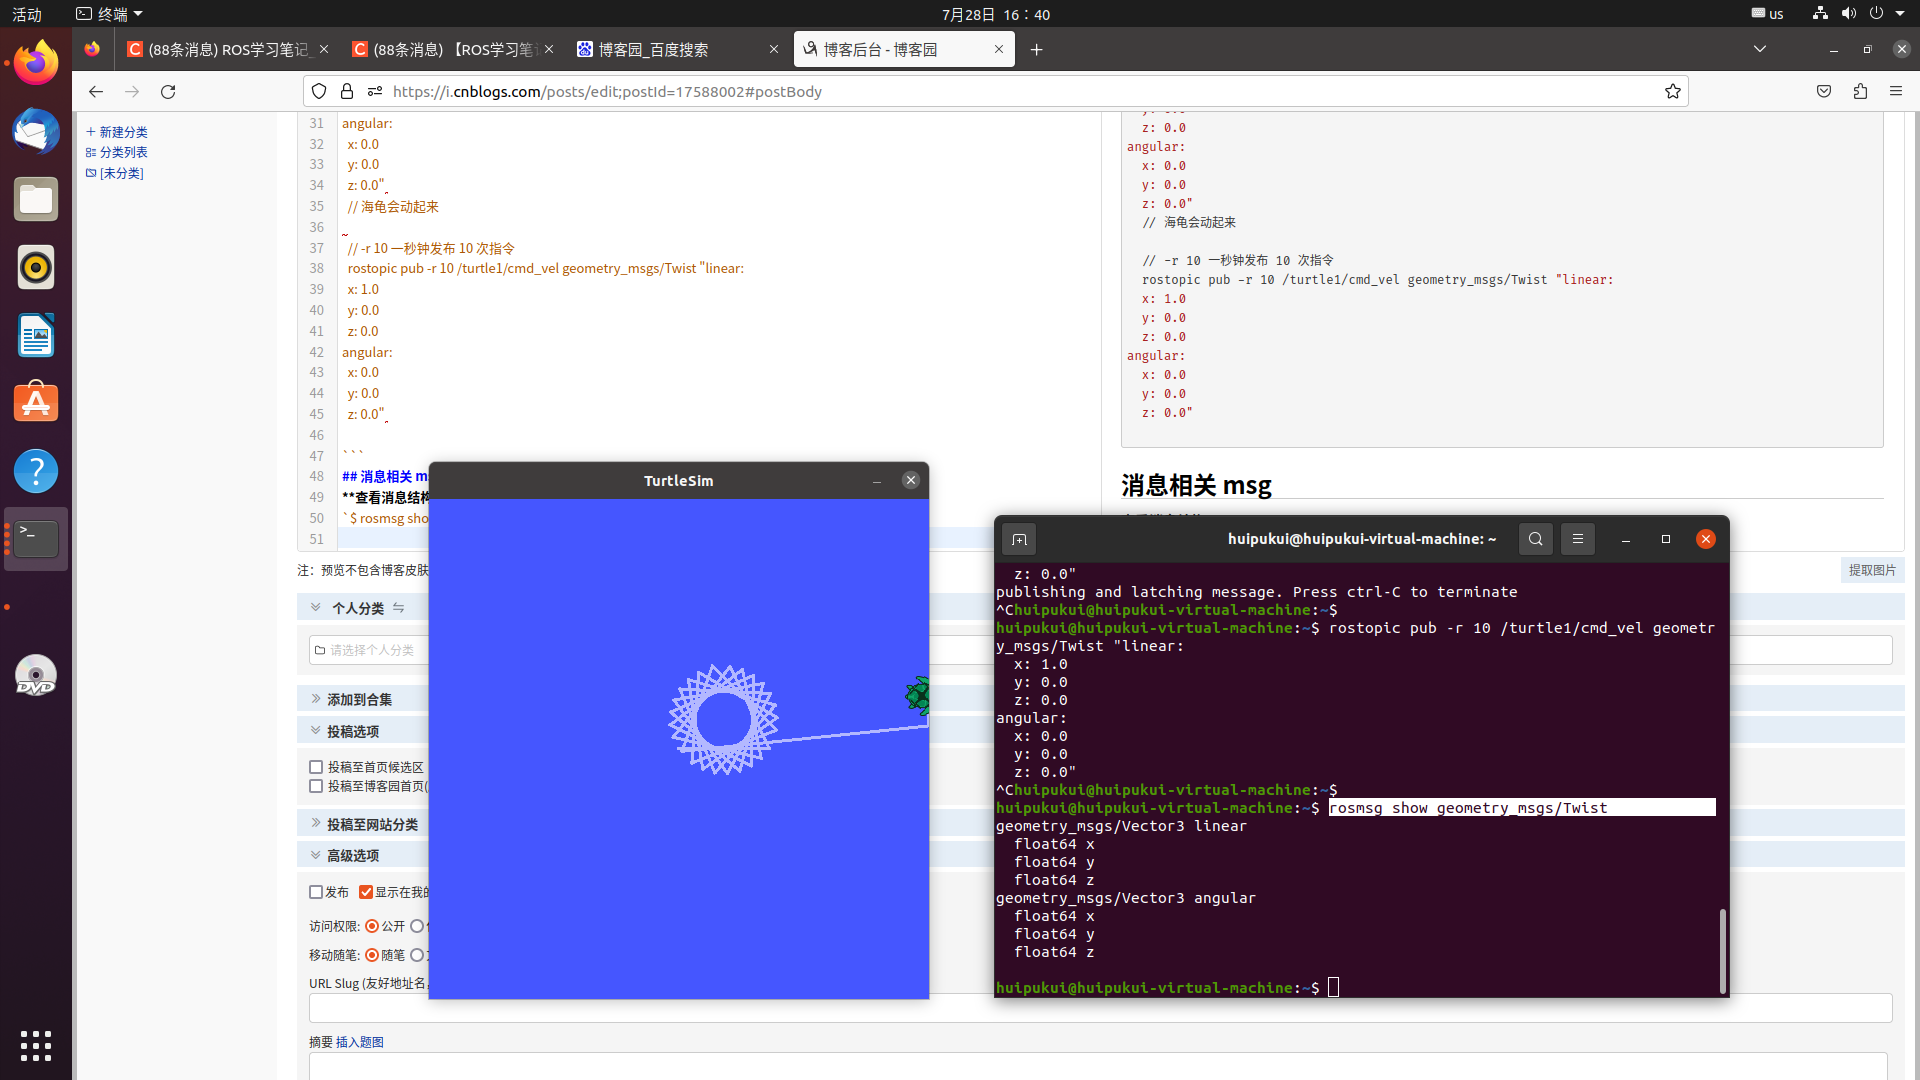Reload the cnblogs edit page
1920x1080 pixels.
(168, 91)
